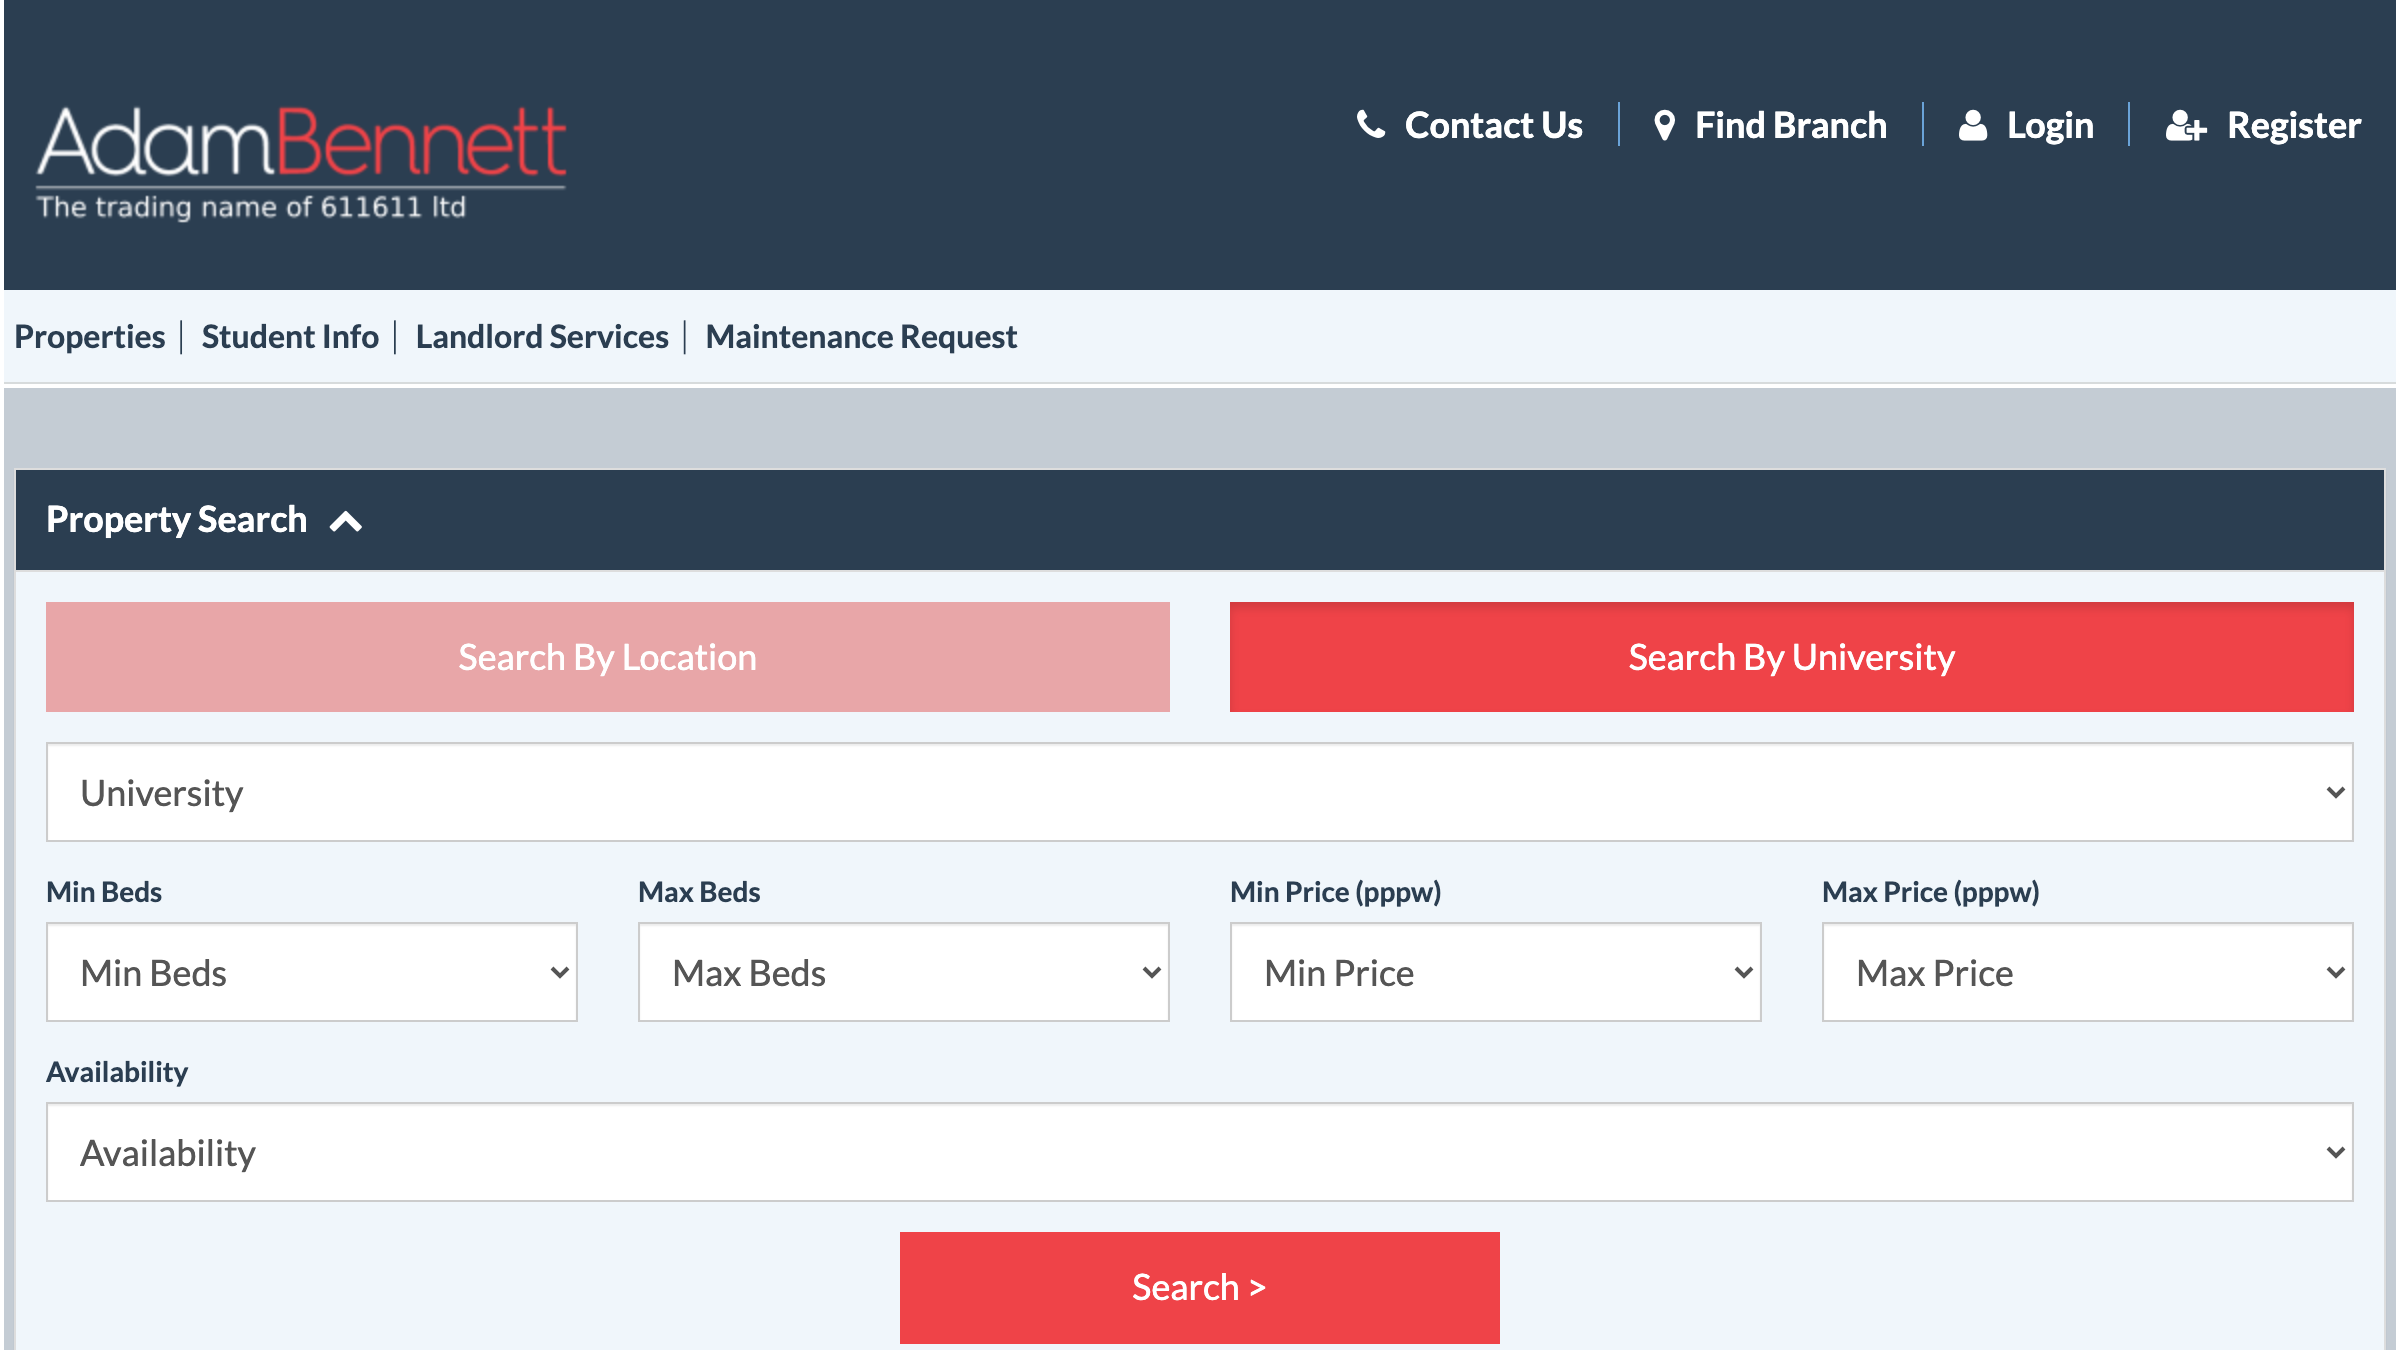This screenshot has height=1350, width=2400.
Task: Open the Max Price dropdown
Action: 2088,972
